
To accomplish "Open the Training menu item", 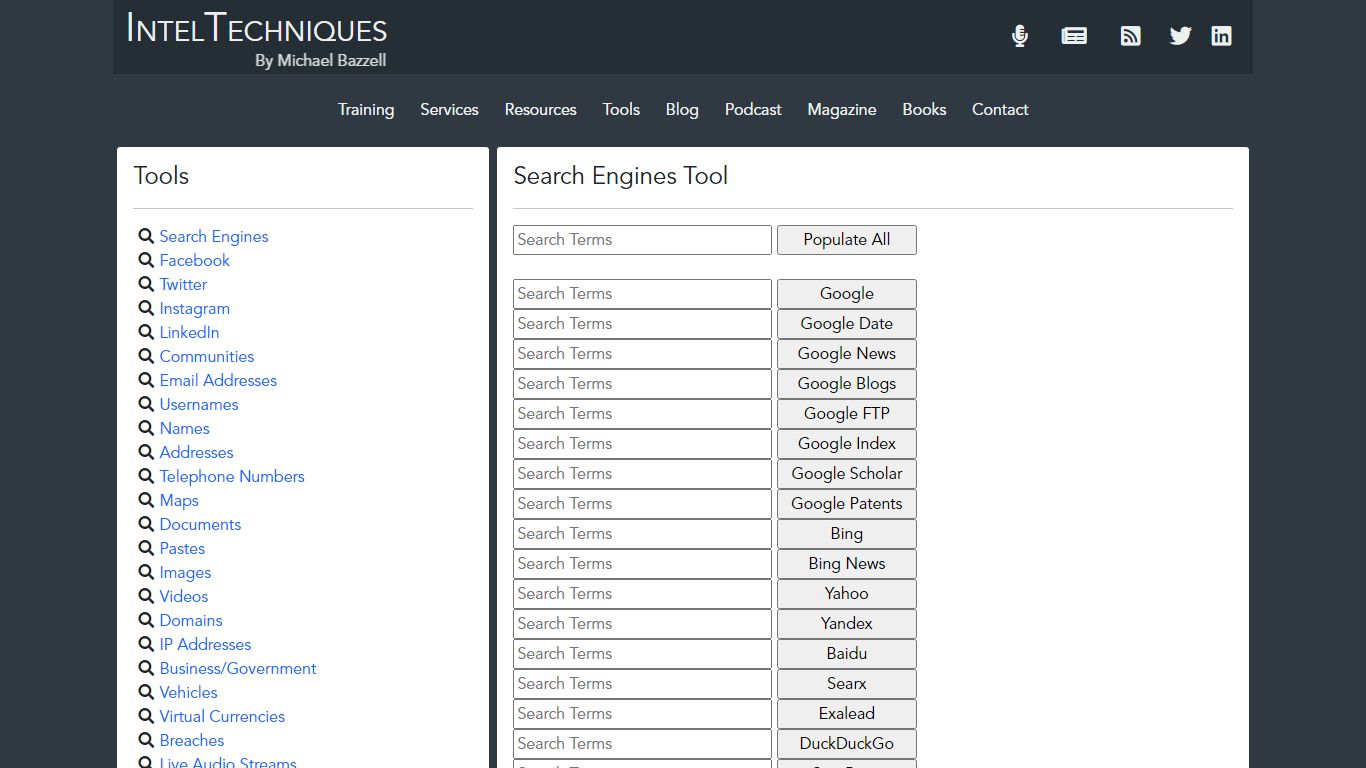I will point(366,110).
